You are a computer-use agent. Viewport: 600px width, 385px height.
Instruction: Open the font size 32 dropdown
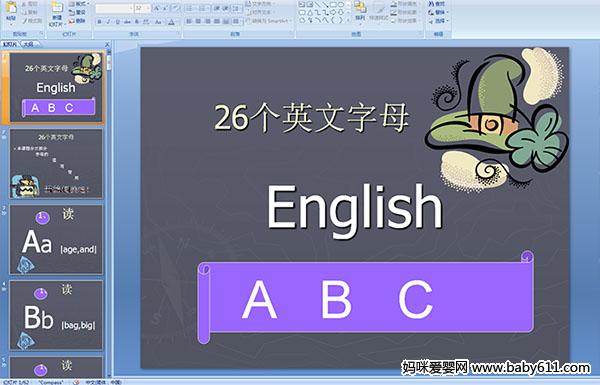142,8
